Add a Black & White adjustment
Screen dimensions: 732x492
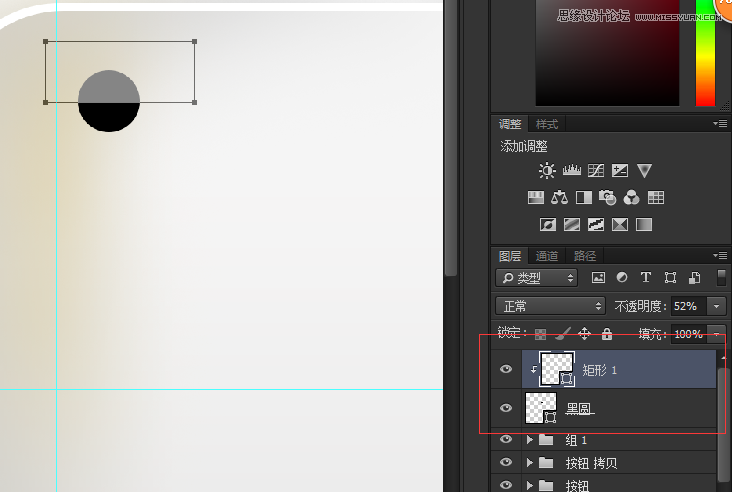pyautogui.click(x=584, y=197)
